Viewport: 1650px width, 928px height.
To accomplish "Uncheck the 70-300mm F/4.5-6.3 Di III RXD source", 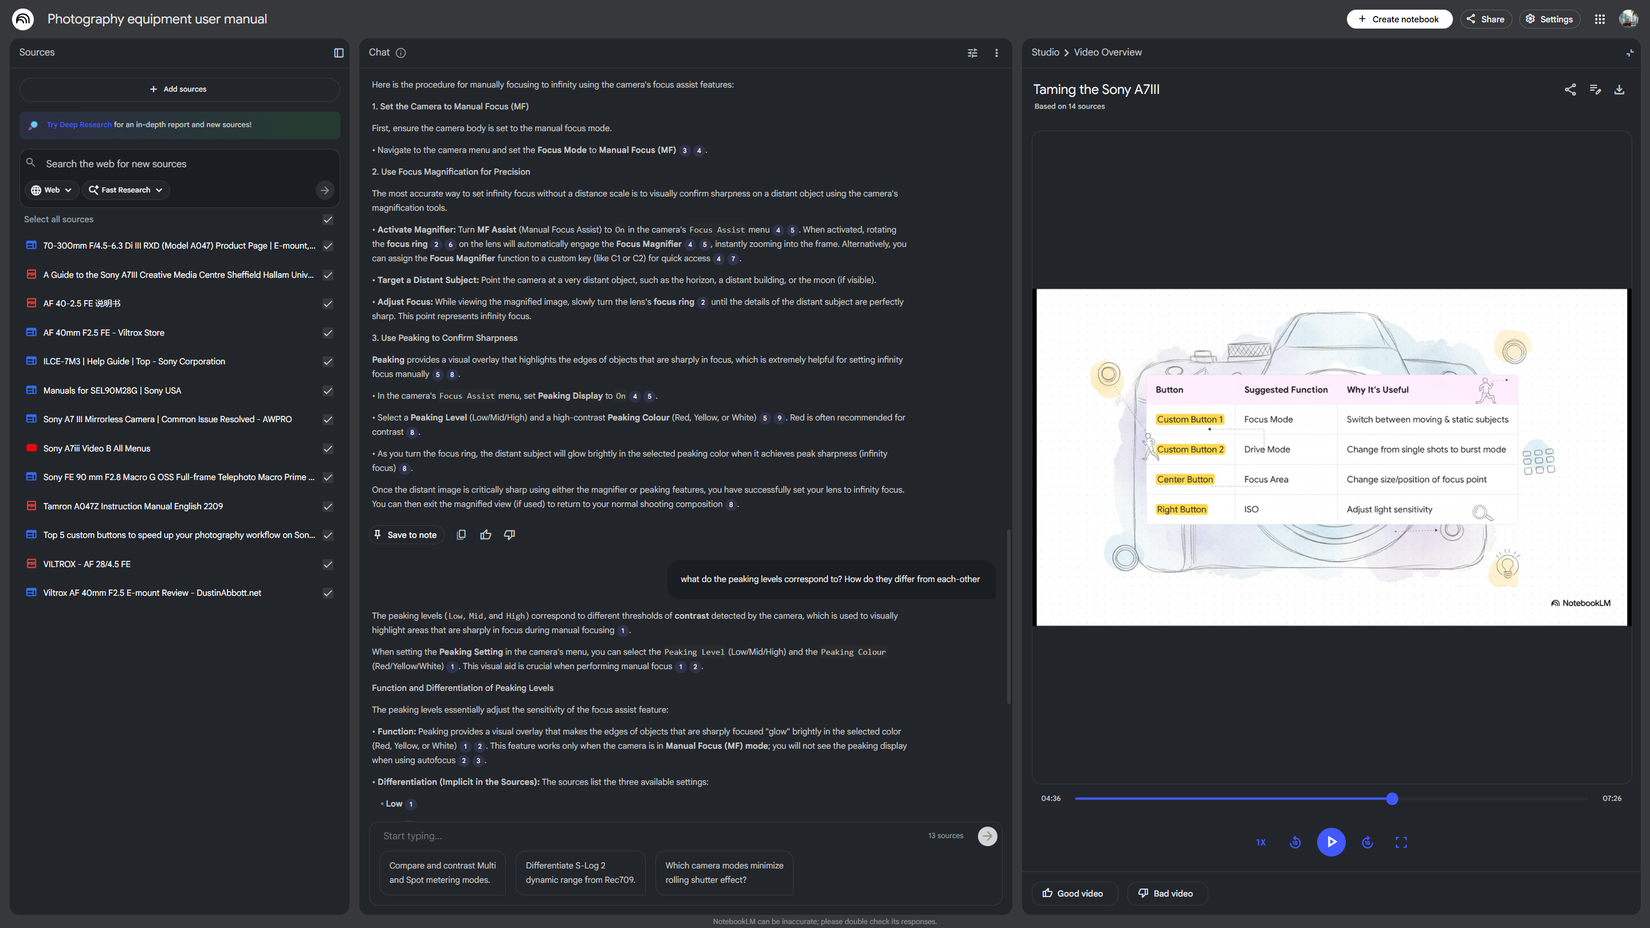I will 328,246.
